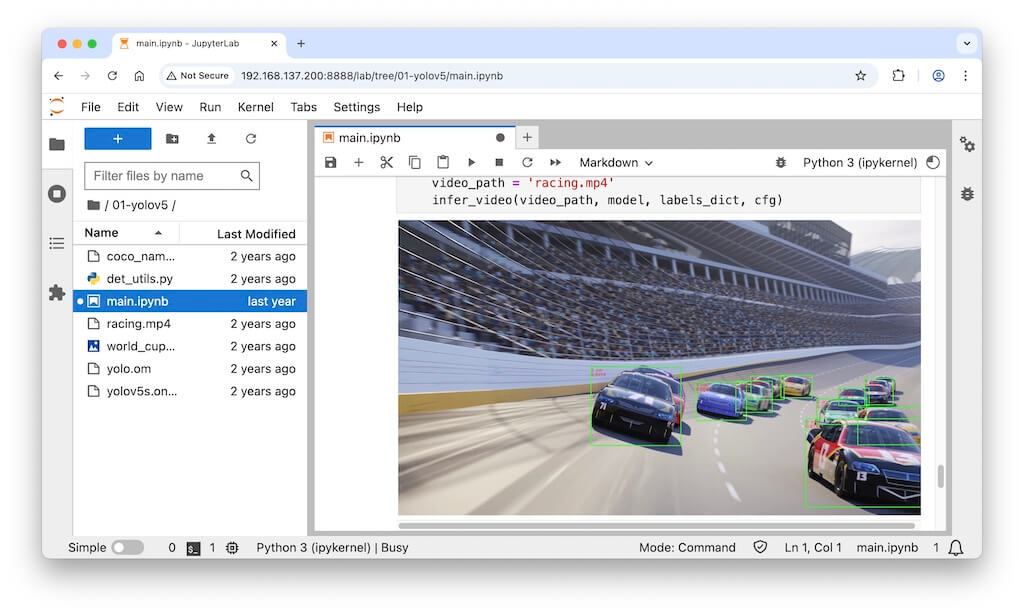Show the Table of Contents sidebar panel

[x=57, y=243]
